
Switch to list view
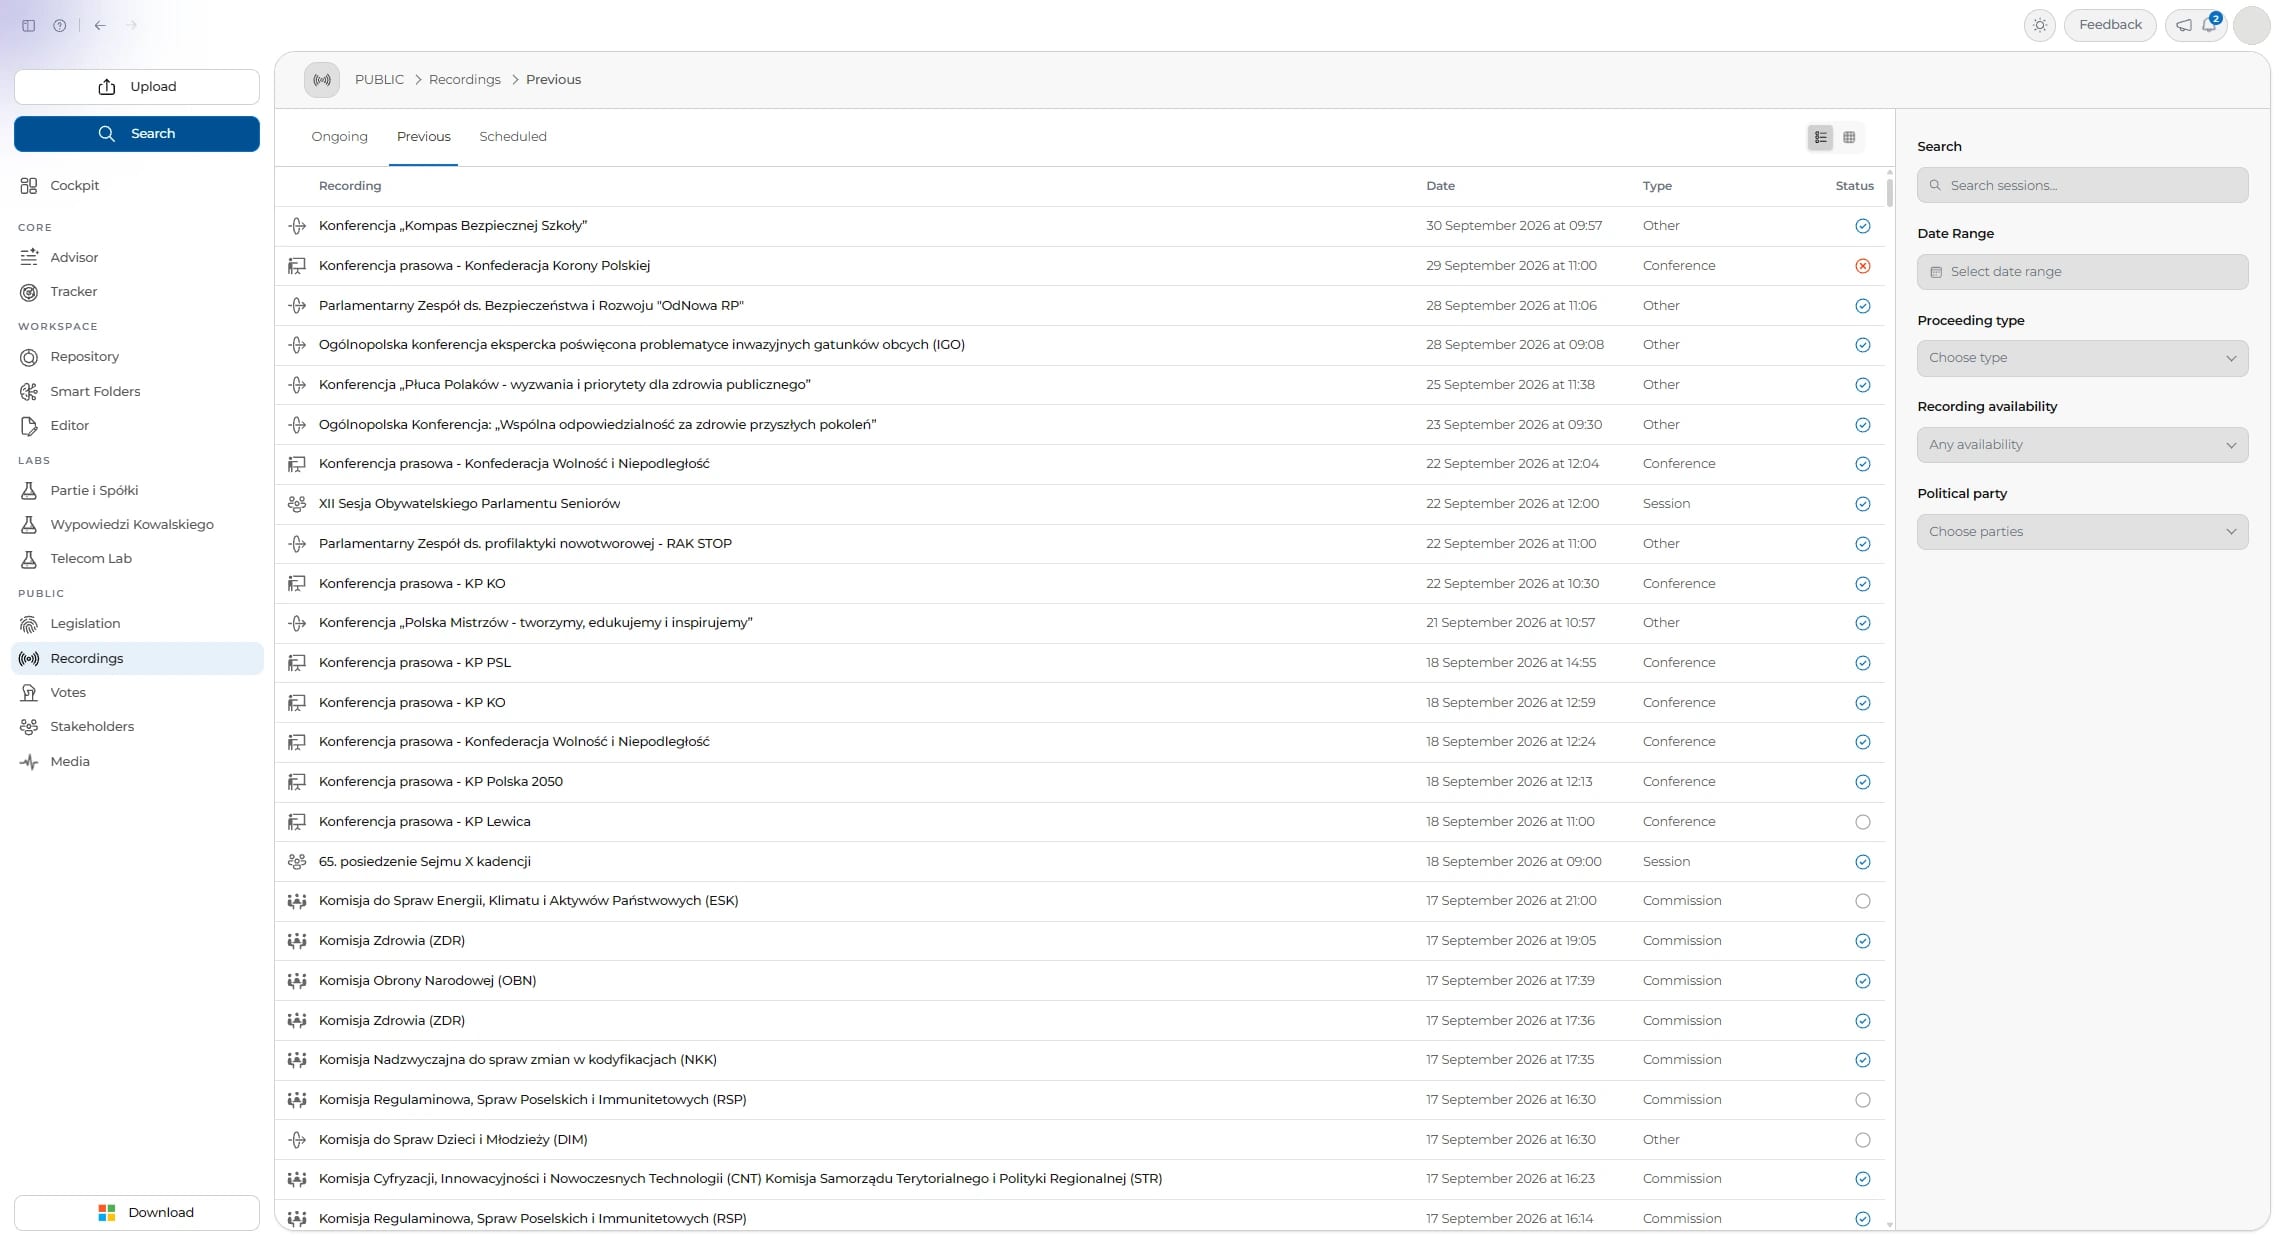pos(1820,137)
